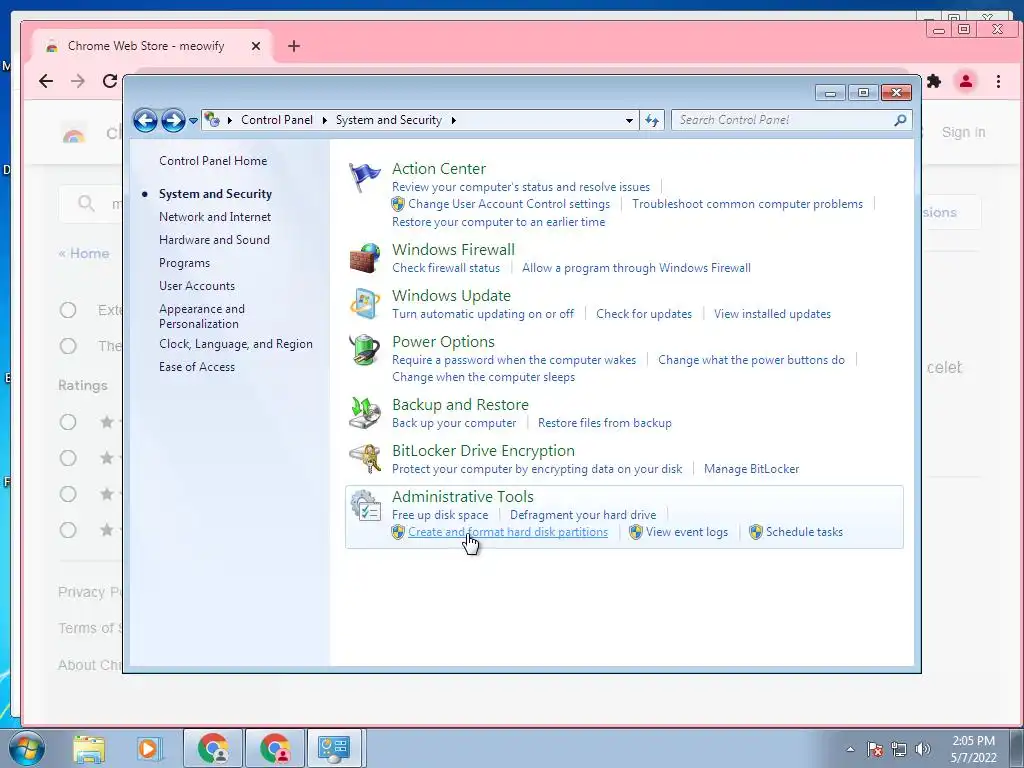Select the second star rating radio button
Viewport: 1024px width, 768px height.
pyautogui.click(x=68, y=458)
